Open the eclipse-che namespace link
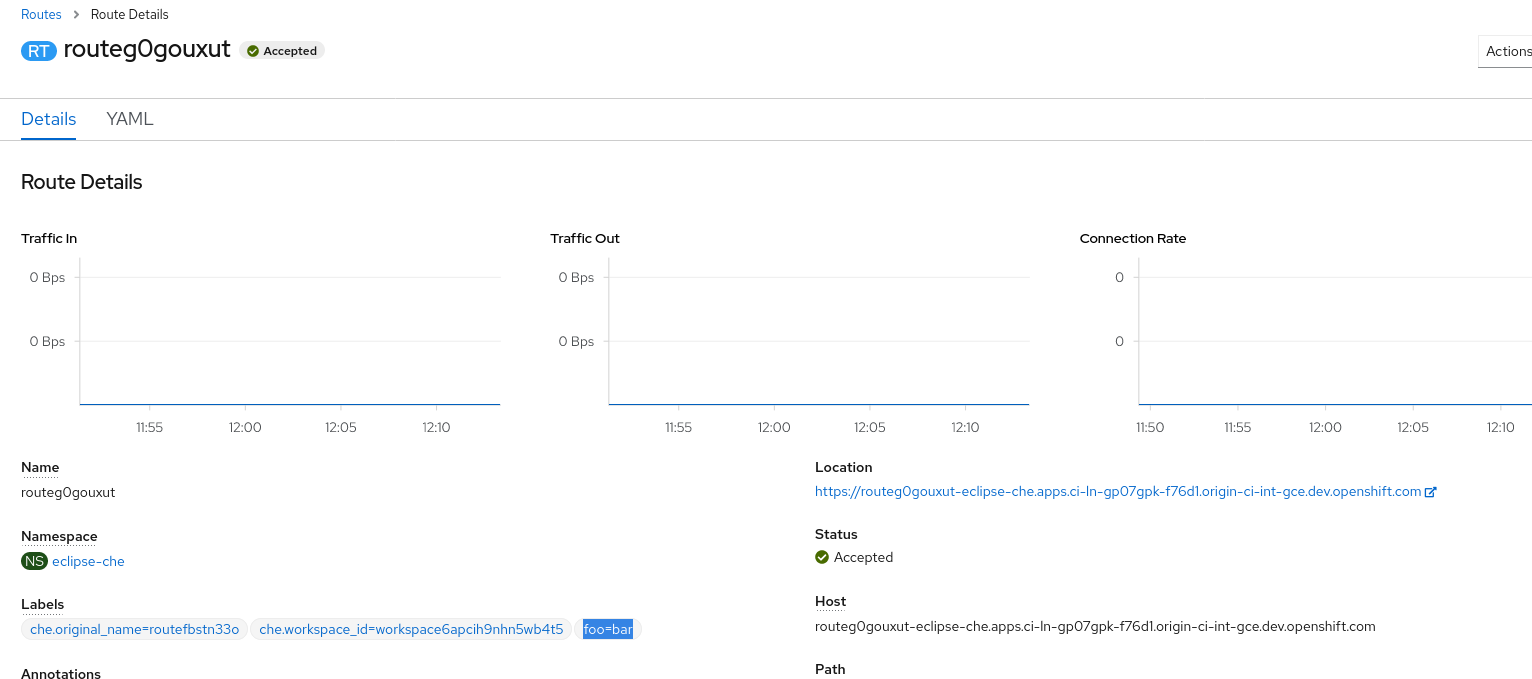The image size is (1532, 679). pos(88,561)
